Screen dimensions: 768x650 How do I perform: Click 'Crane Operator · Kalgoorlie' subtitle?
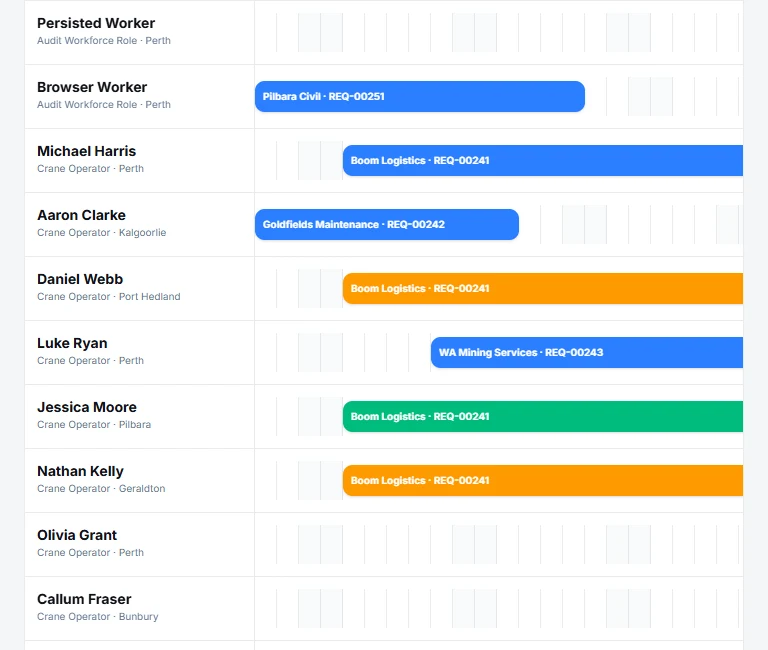tap(102, 233)
